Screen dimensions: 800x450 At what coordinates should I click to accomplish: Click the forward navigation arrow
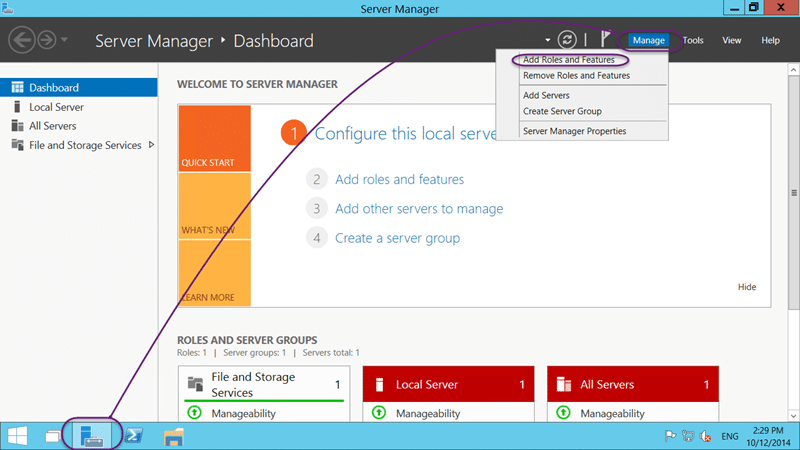point(47,40)
